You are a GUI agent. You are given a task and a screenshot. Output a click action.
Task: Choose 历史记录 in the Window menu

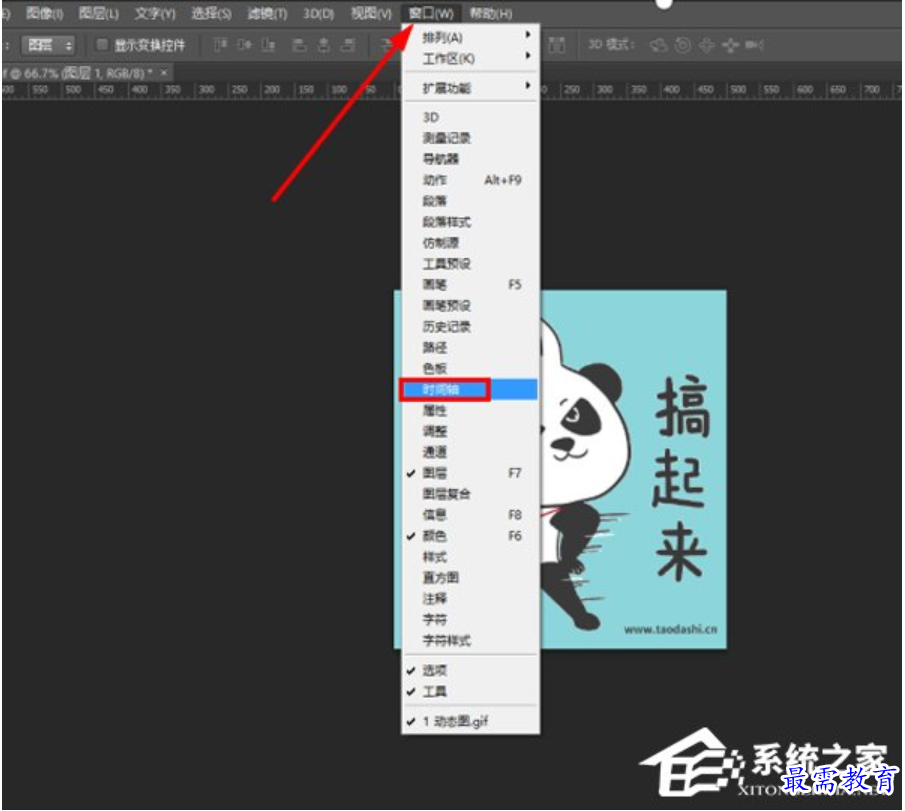[470, 327]
